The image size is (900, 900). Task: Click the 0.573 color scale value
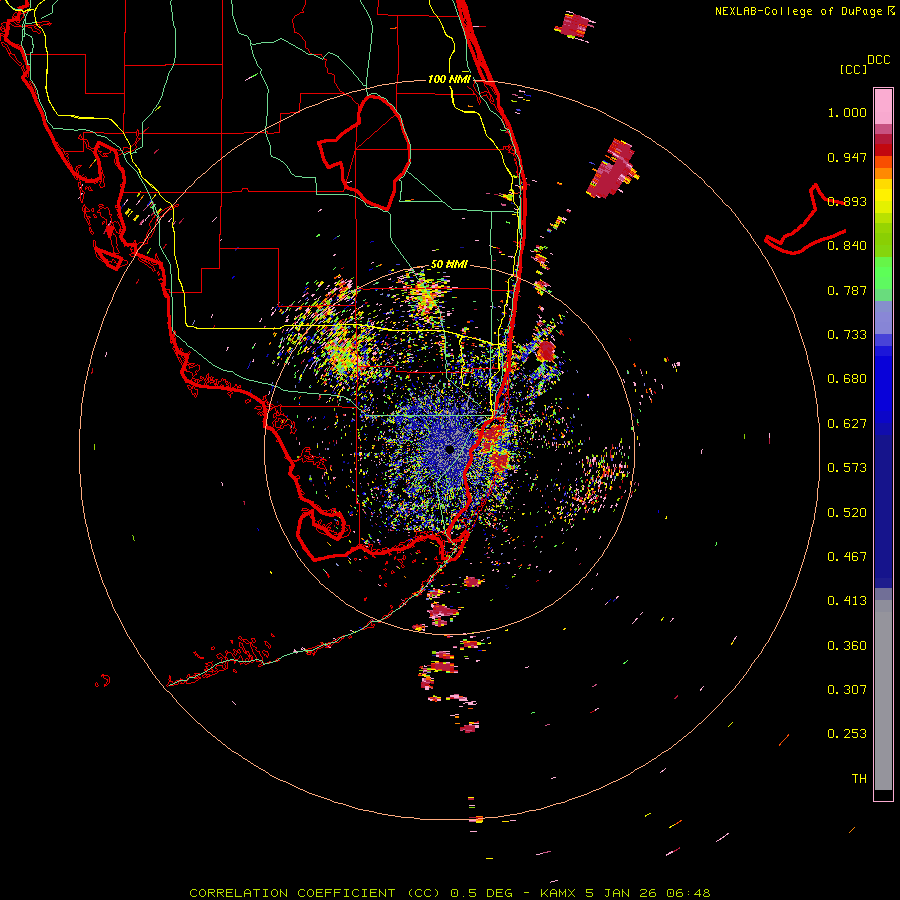[x=847, y=468]
